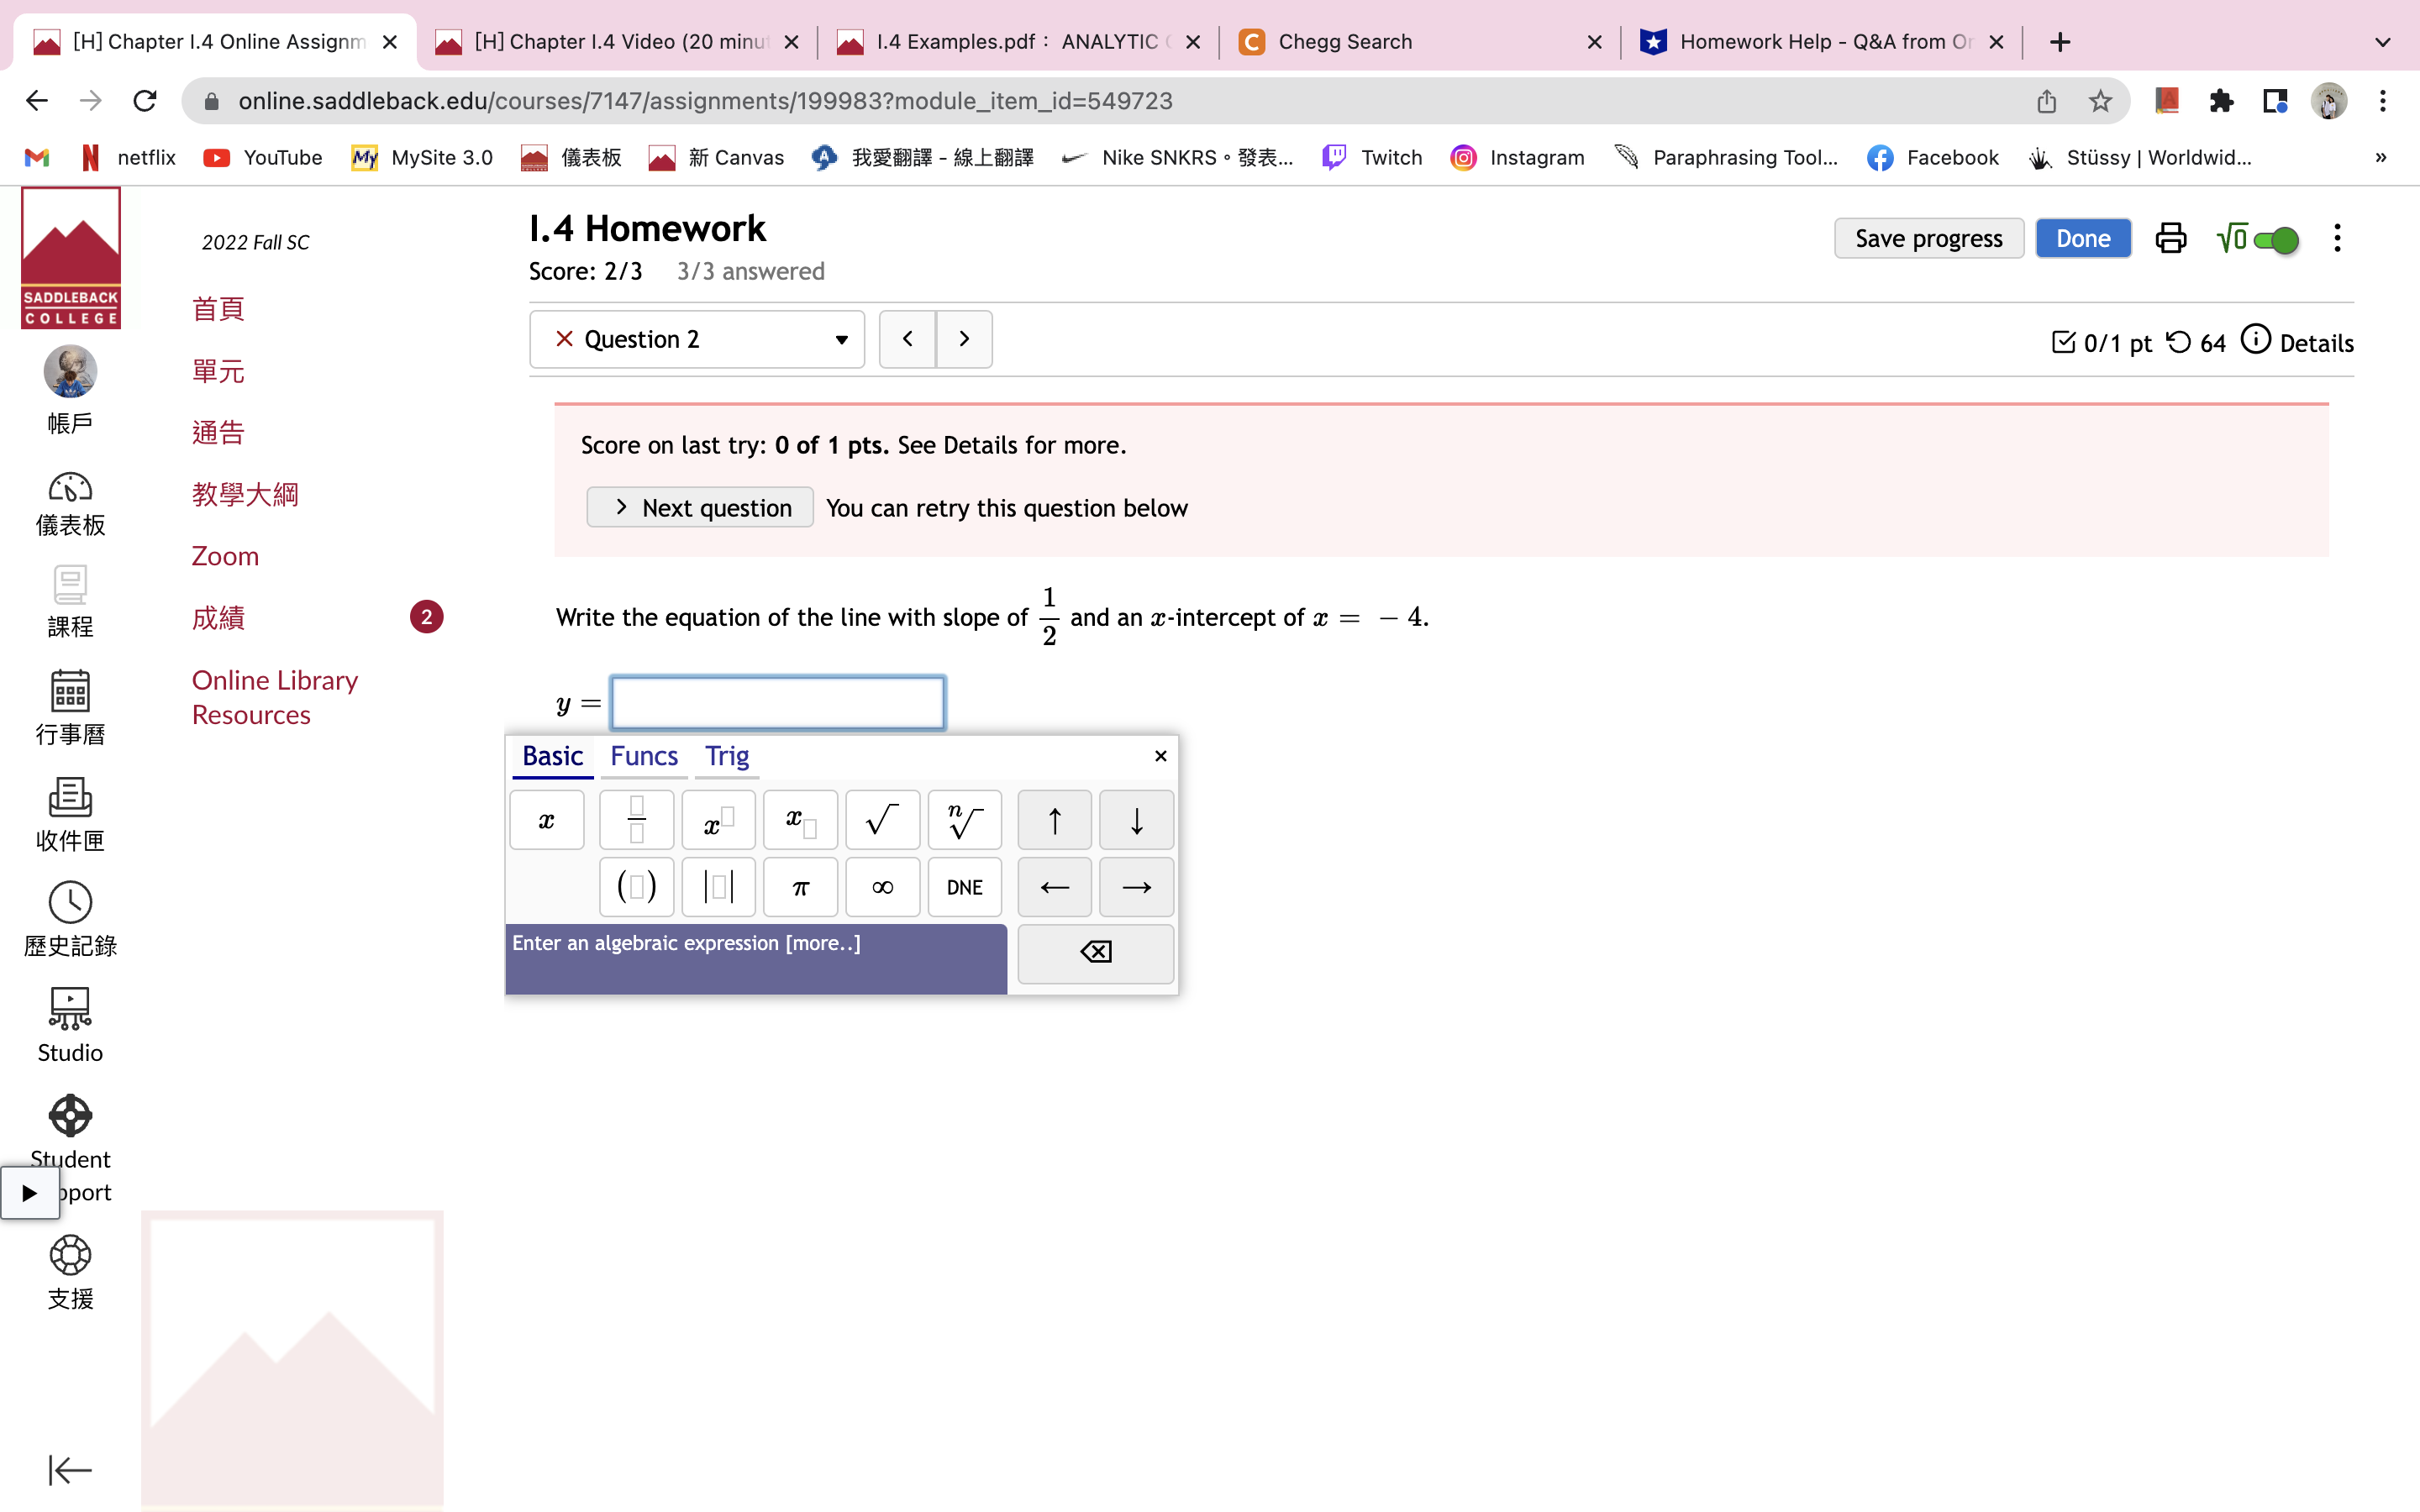
Task: Insert the DNE button from the keypad
Action: pos(963,887)
